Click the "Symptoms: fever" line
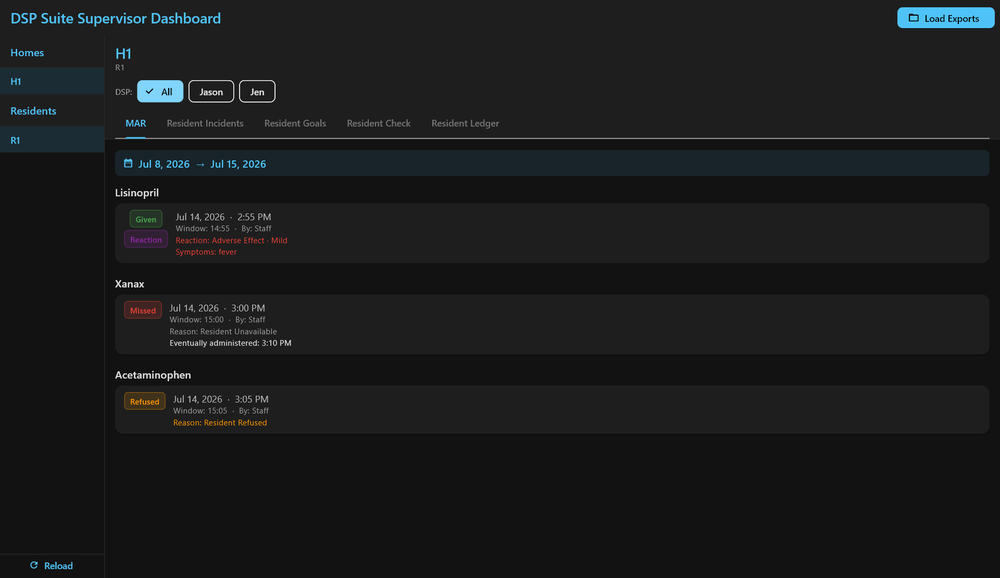1000x578 pixels. point(206,252)
